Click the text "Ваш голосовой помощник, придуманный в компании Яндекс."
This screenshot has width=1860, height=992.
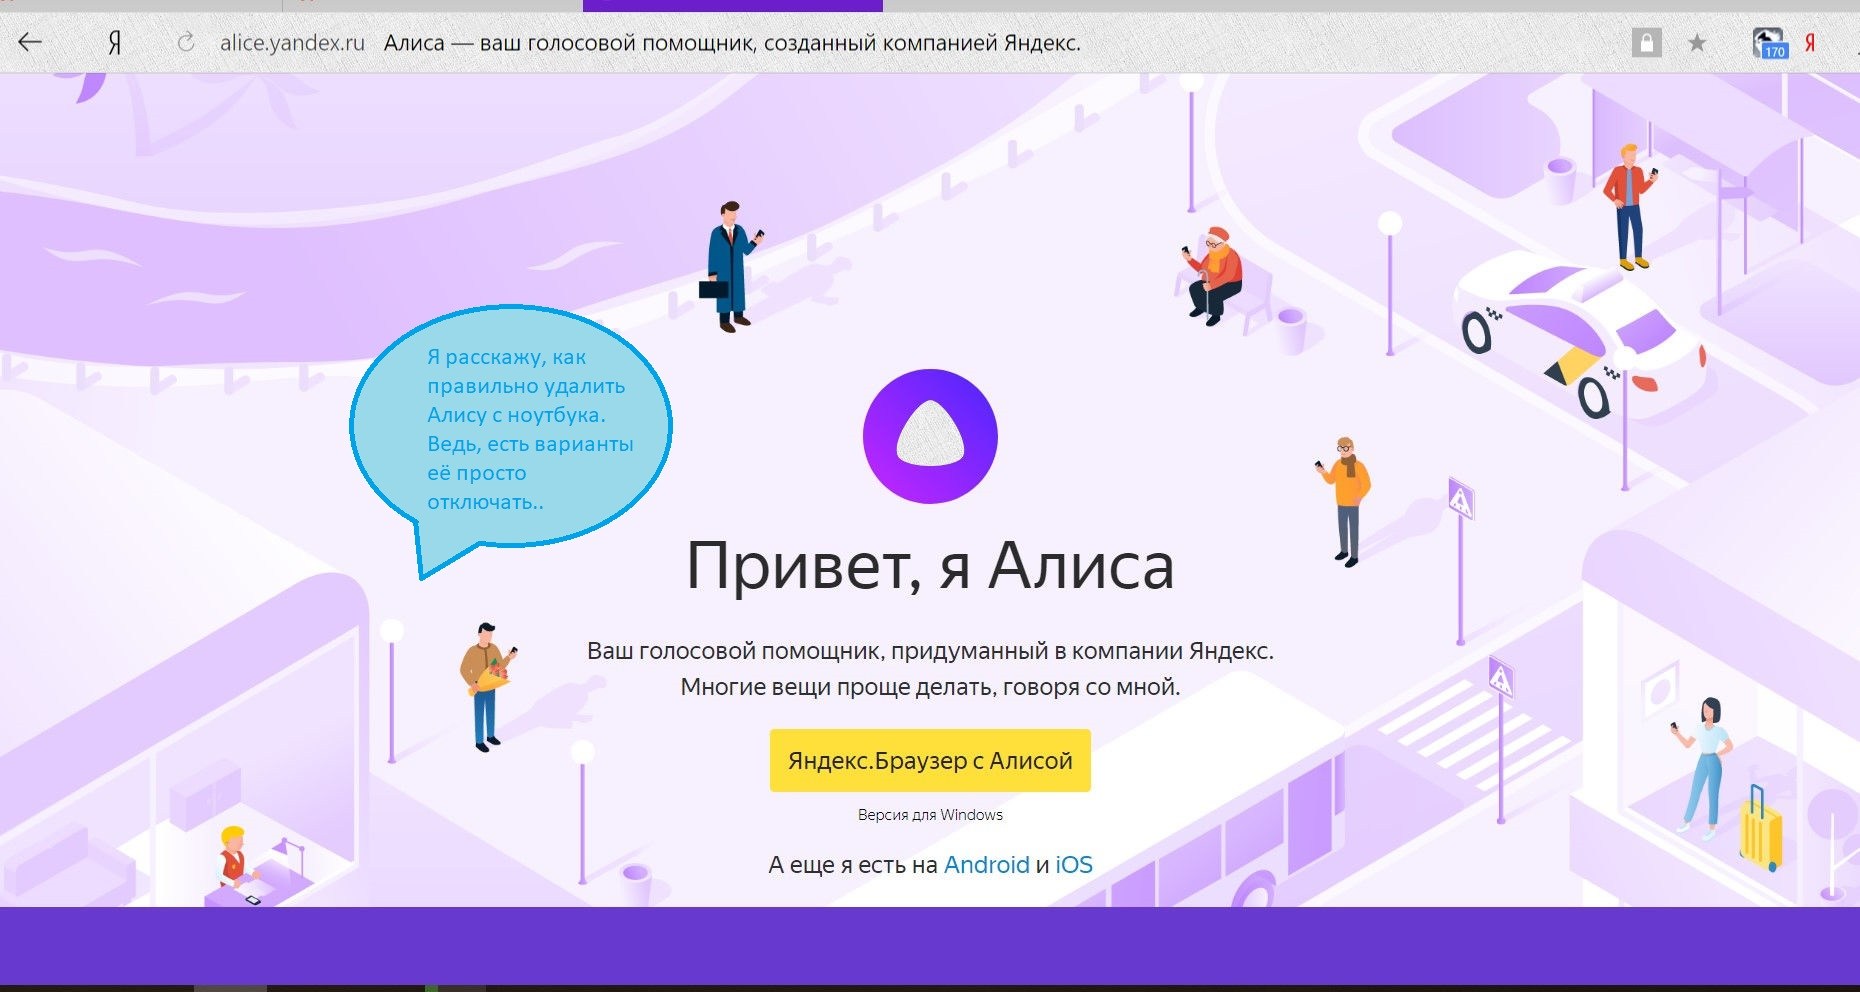[930, 651]
